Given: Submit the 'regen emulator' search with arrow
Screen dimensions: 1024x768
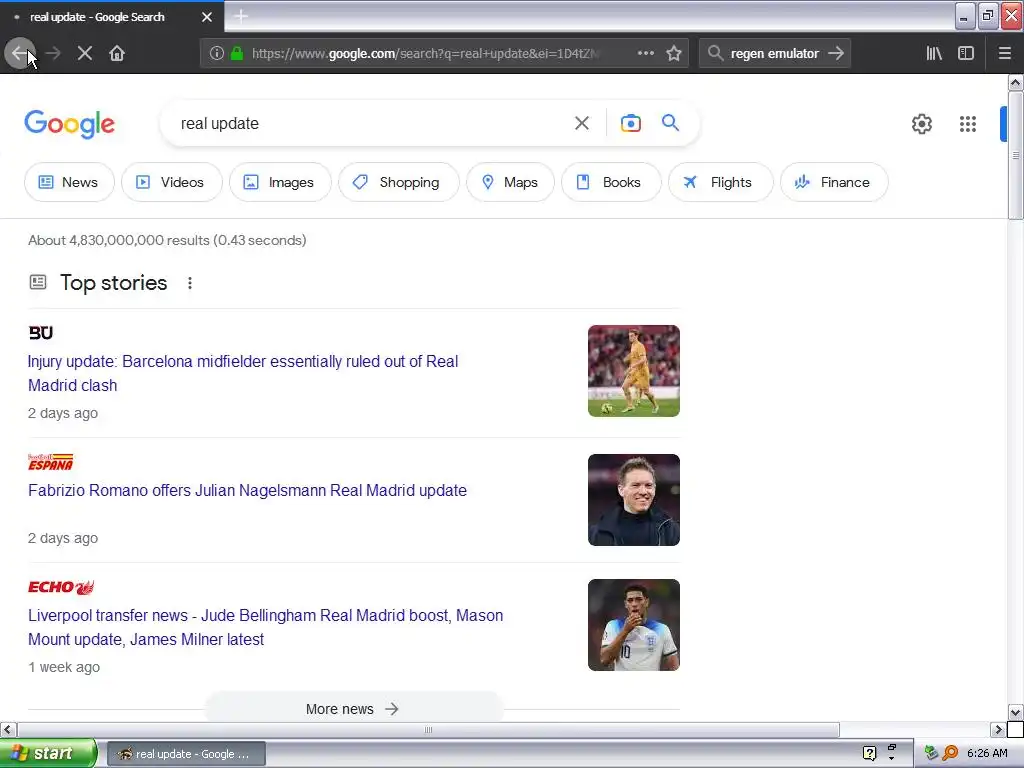Looking at the screenshot, I should (836, 53).
